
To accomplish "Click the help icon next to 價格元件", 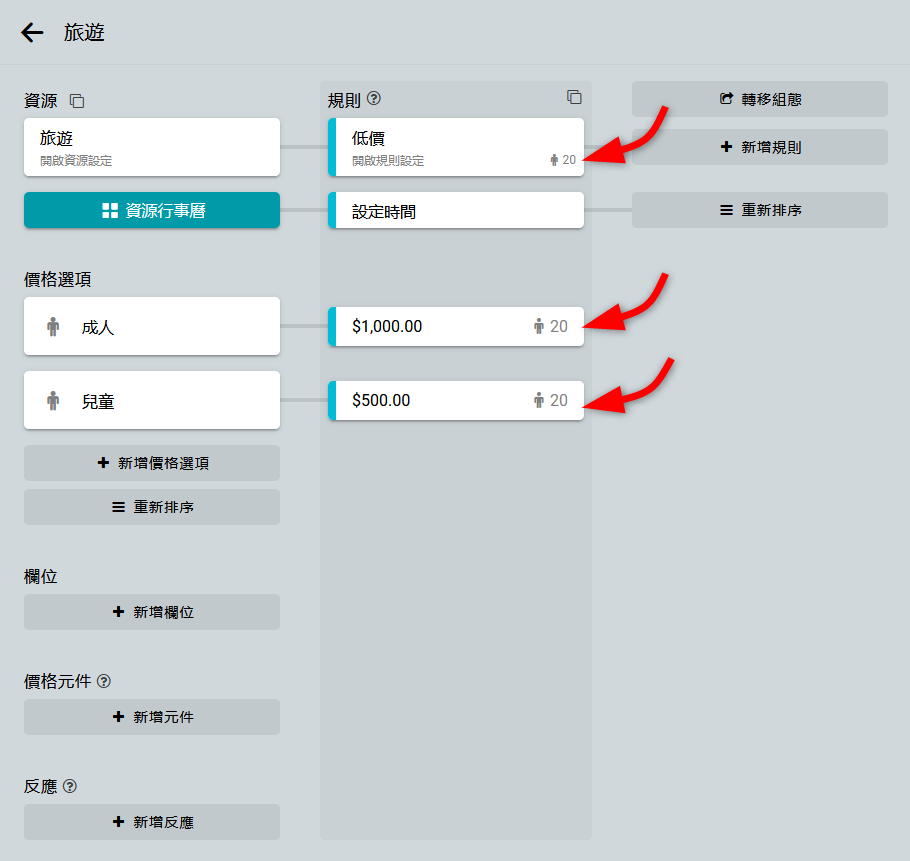I will click(104, 681).
